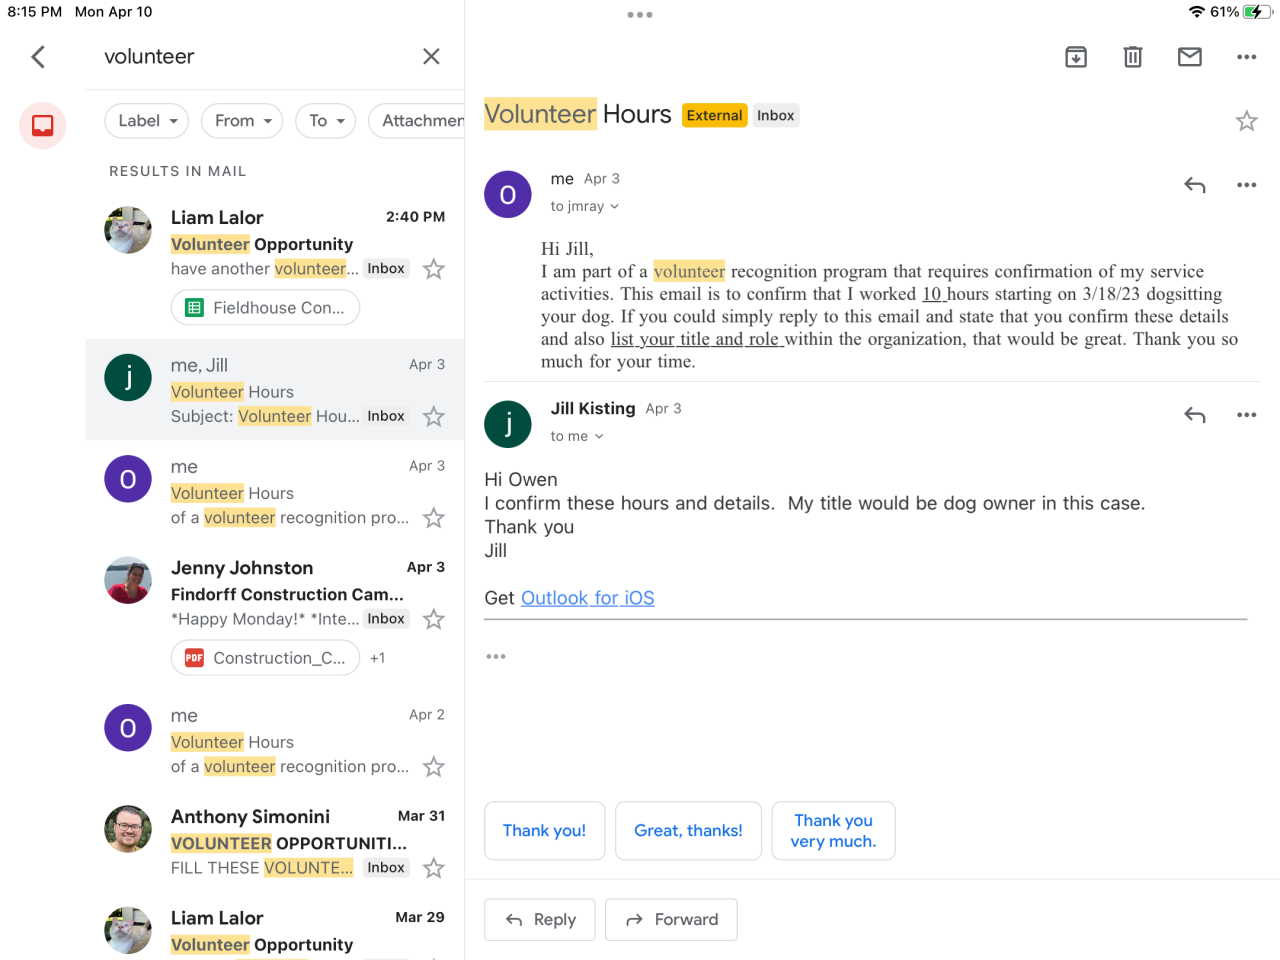Star Liam Lalor's 2:40 PM email
The width and height of the screenshot is (1280, 960).
tap(433, 269)
